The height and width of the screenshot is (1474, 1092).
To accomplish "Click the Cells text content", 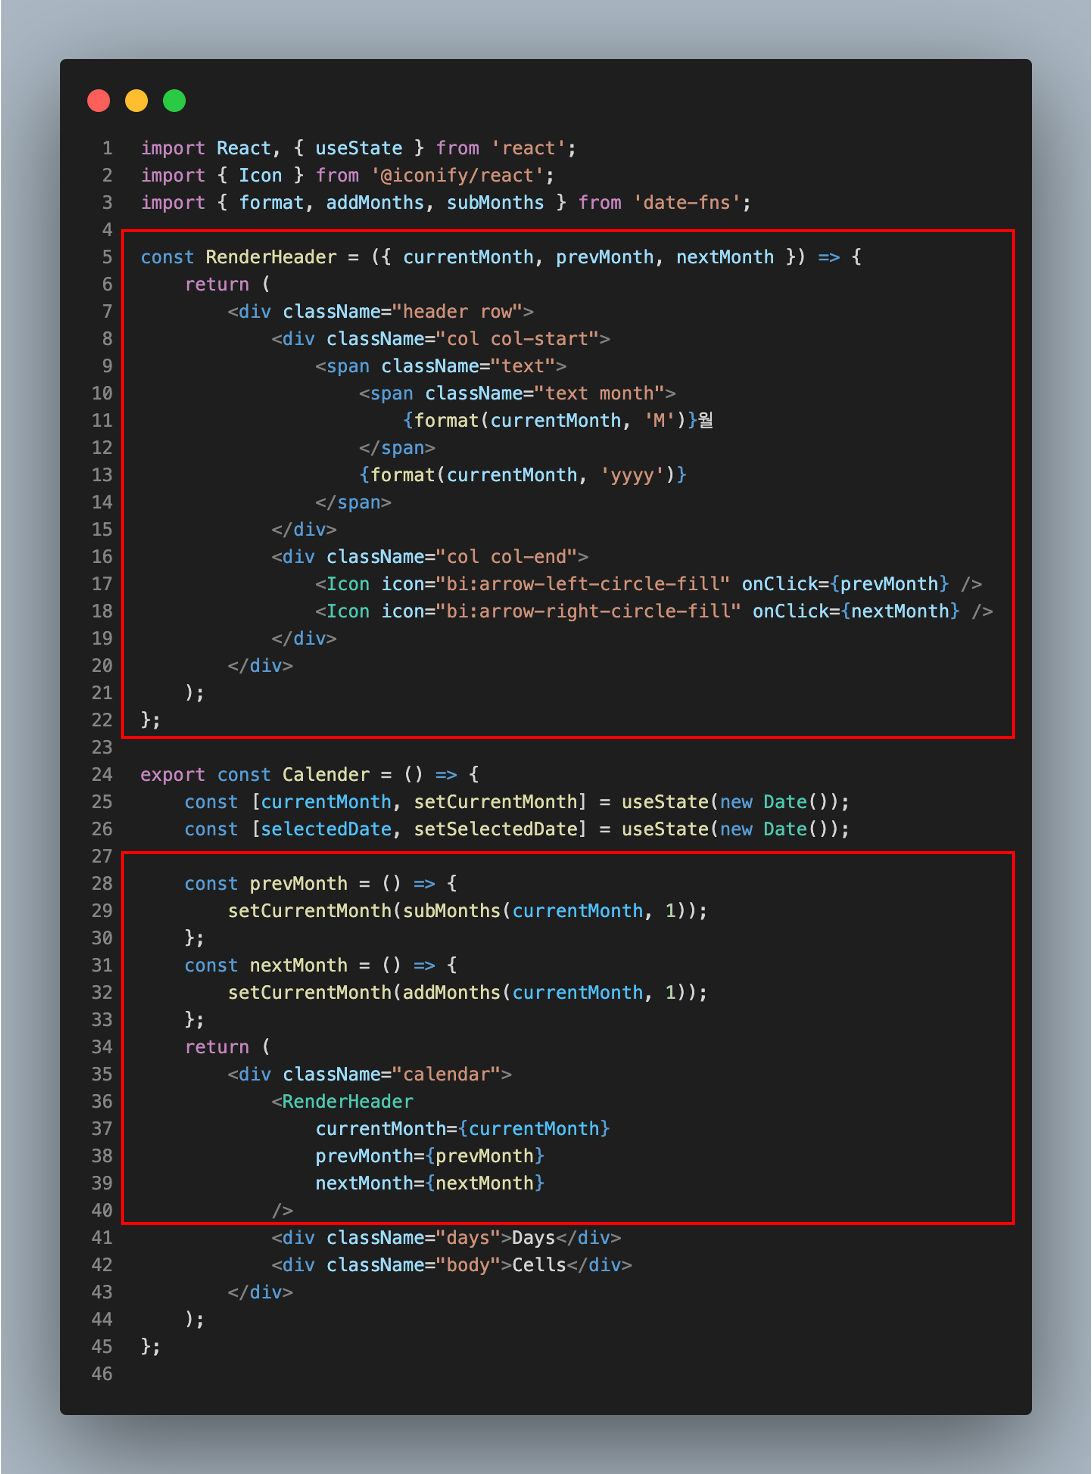I will coord(539,1265).
